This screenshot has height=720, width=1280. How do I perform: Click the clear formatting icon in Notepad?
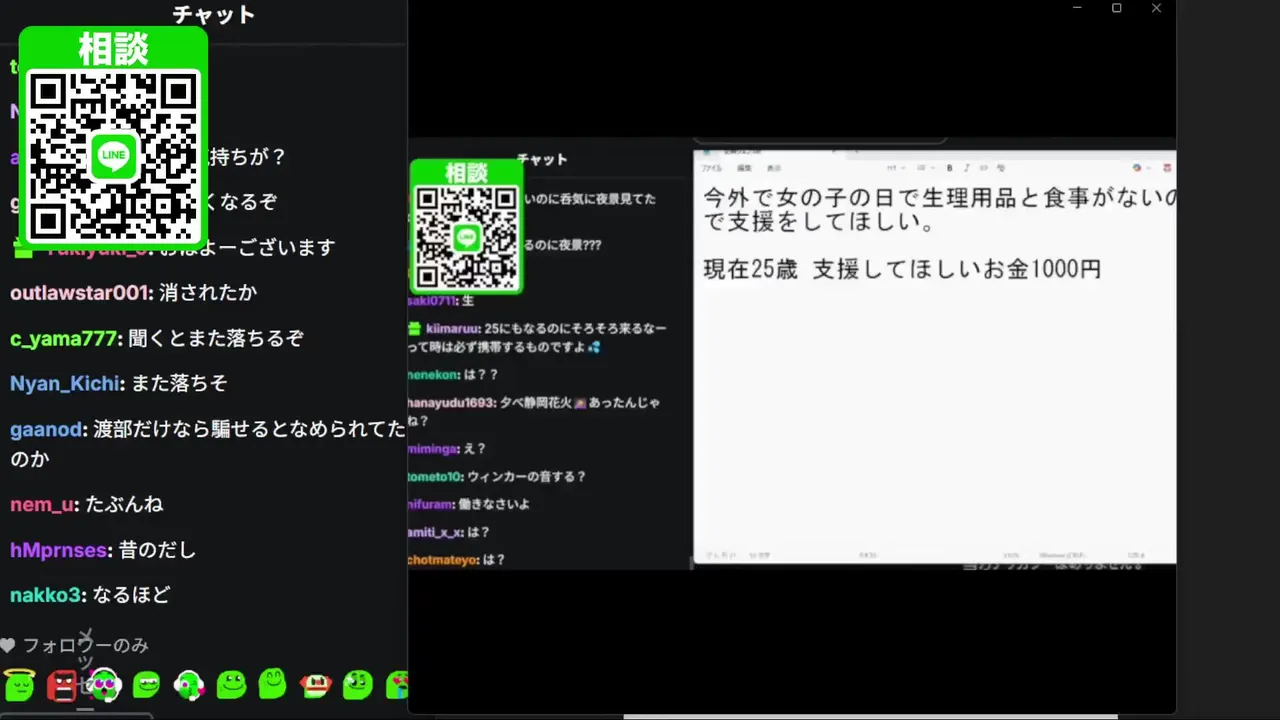(1000, 167)
